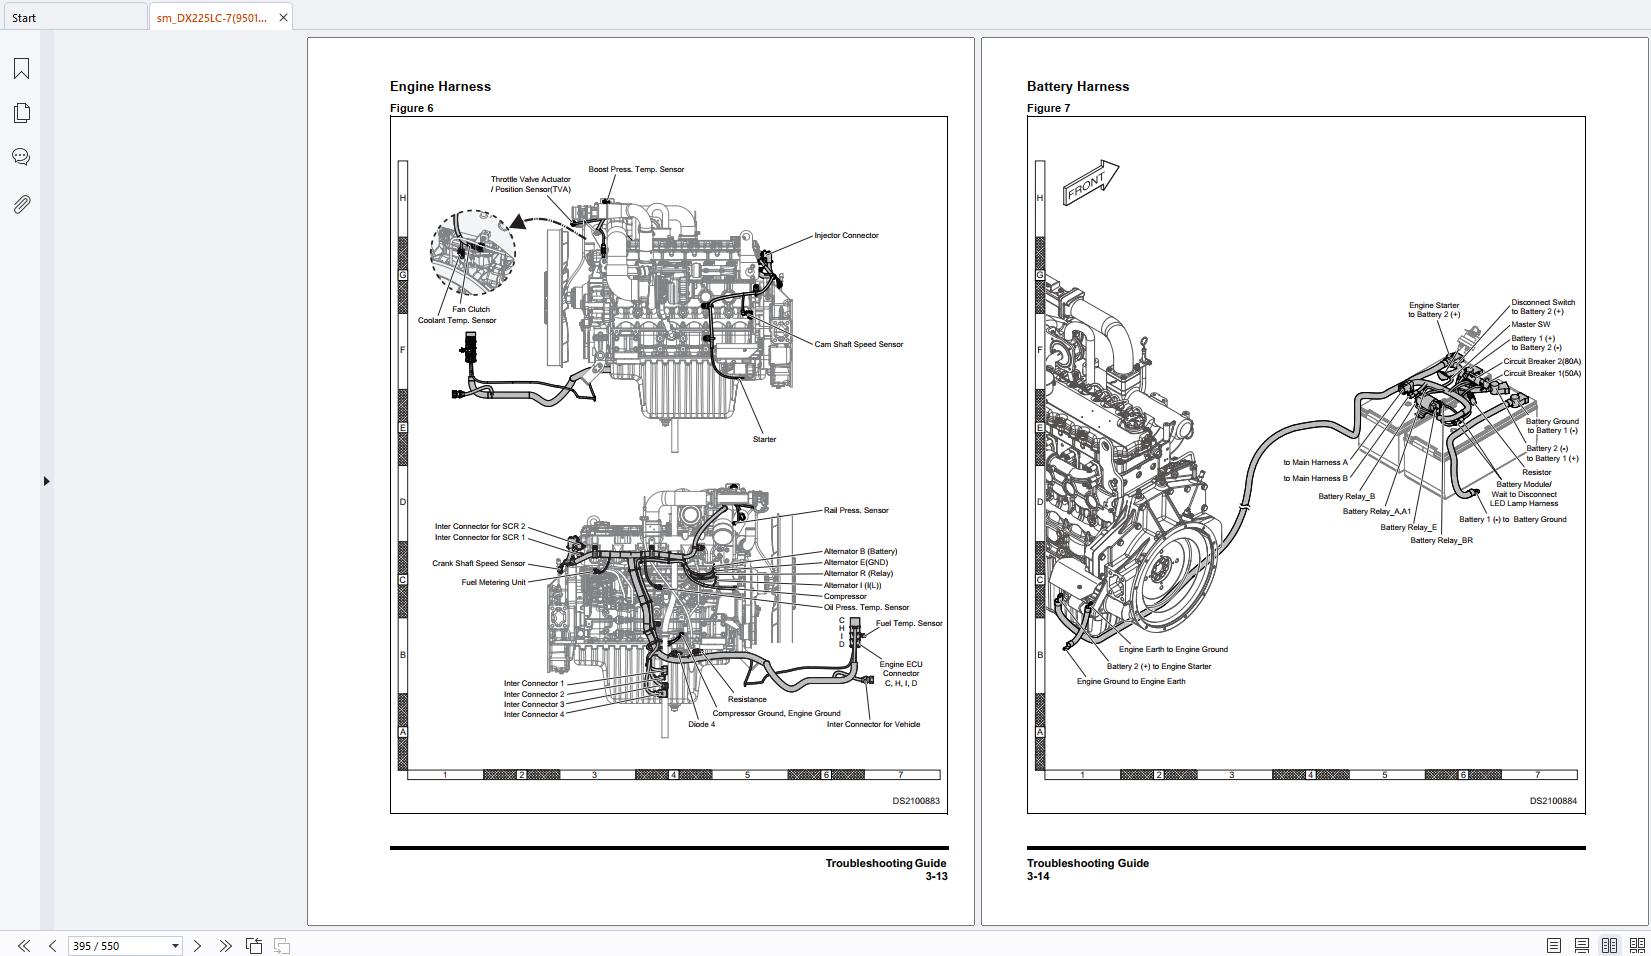Image resolution: width=1651 pixels, height=956 pixels.
Task: Click the Circuit Breaker 1(50A) label
Action: [1542, 373]
